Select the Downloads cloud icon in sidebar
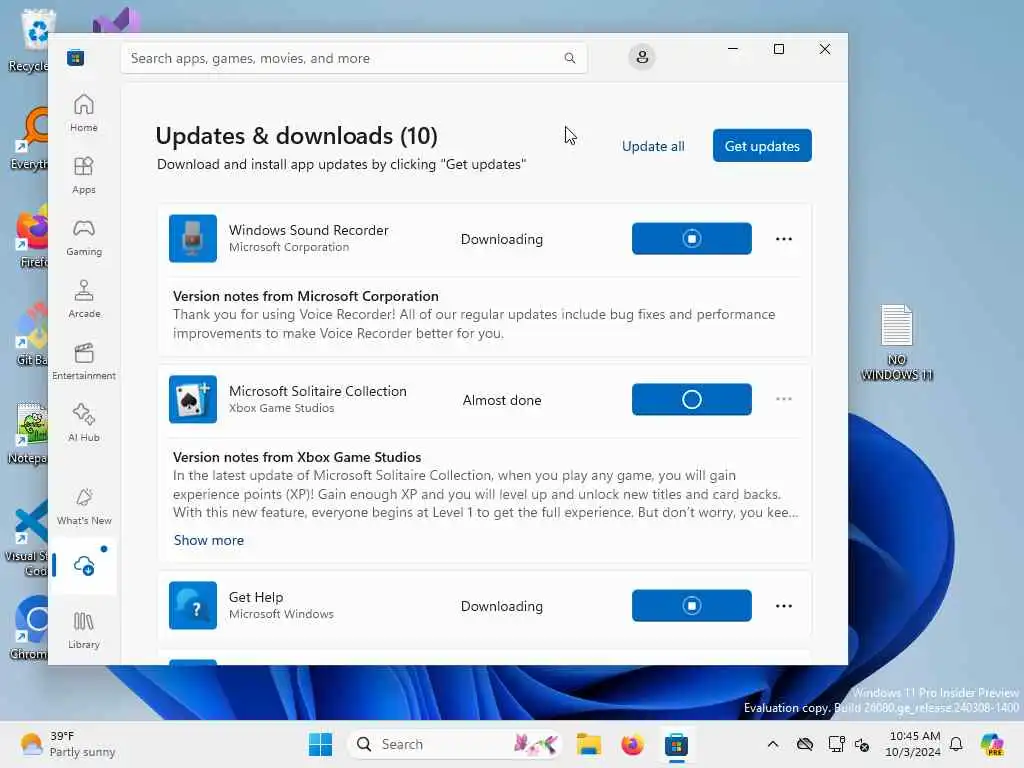Viewport: 1024px width, 768px height. pos(84,566)
